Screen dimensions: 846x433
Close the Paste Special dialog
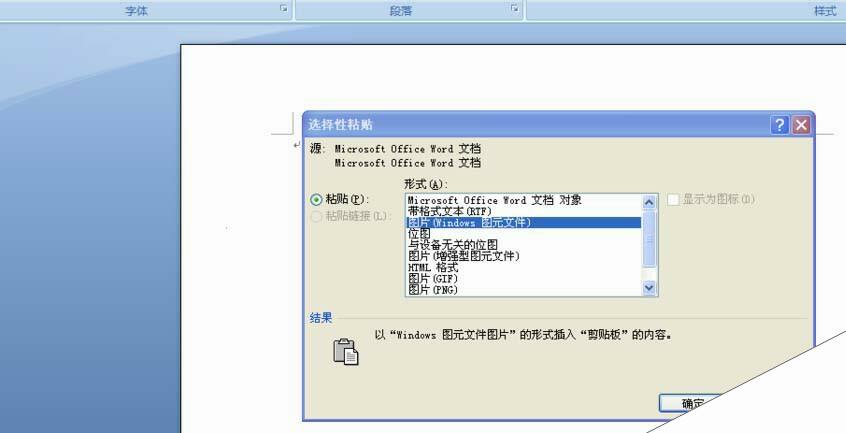tap(801, 125)
